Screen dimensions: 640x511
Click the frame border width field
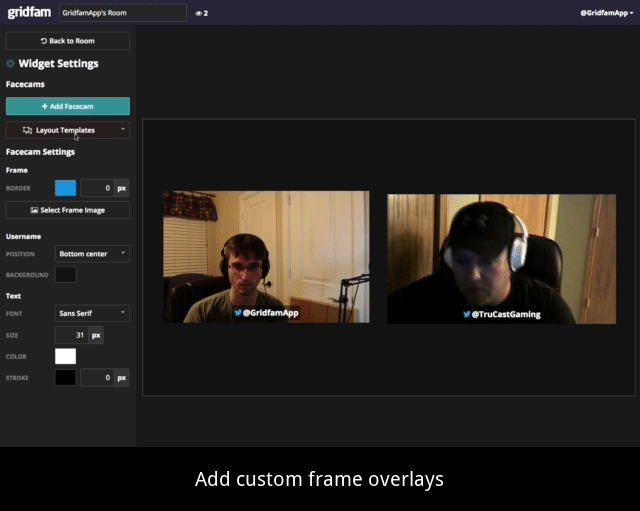pos(97,188)
